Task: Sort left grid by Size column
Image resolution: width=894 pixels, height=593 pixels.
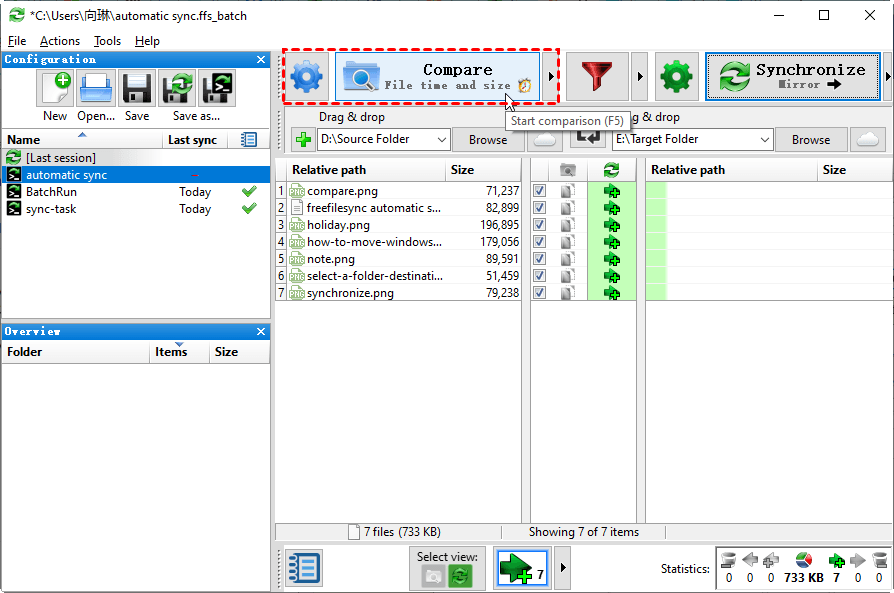Action: (x=483, y=170)
